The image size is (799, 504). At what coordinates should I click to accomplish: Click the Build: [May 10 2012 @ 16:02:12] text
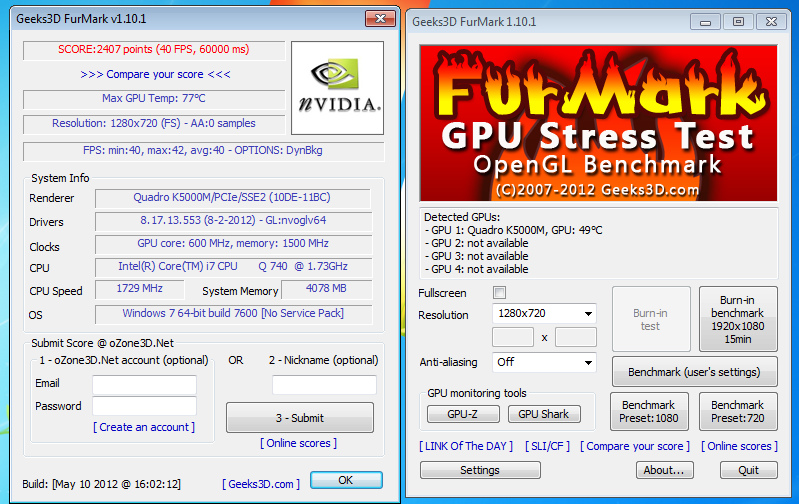(101, 484)
